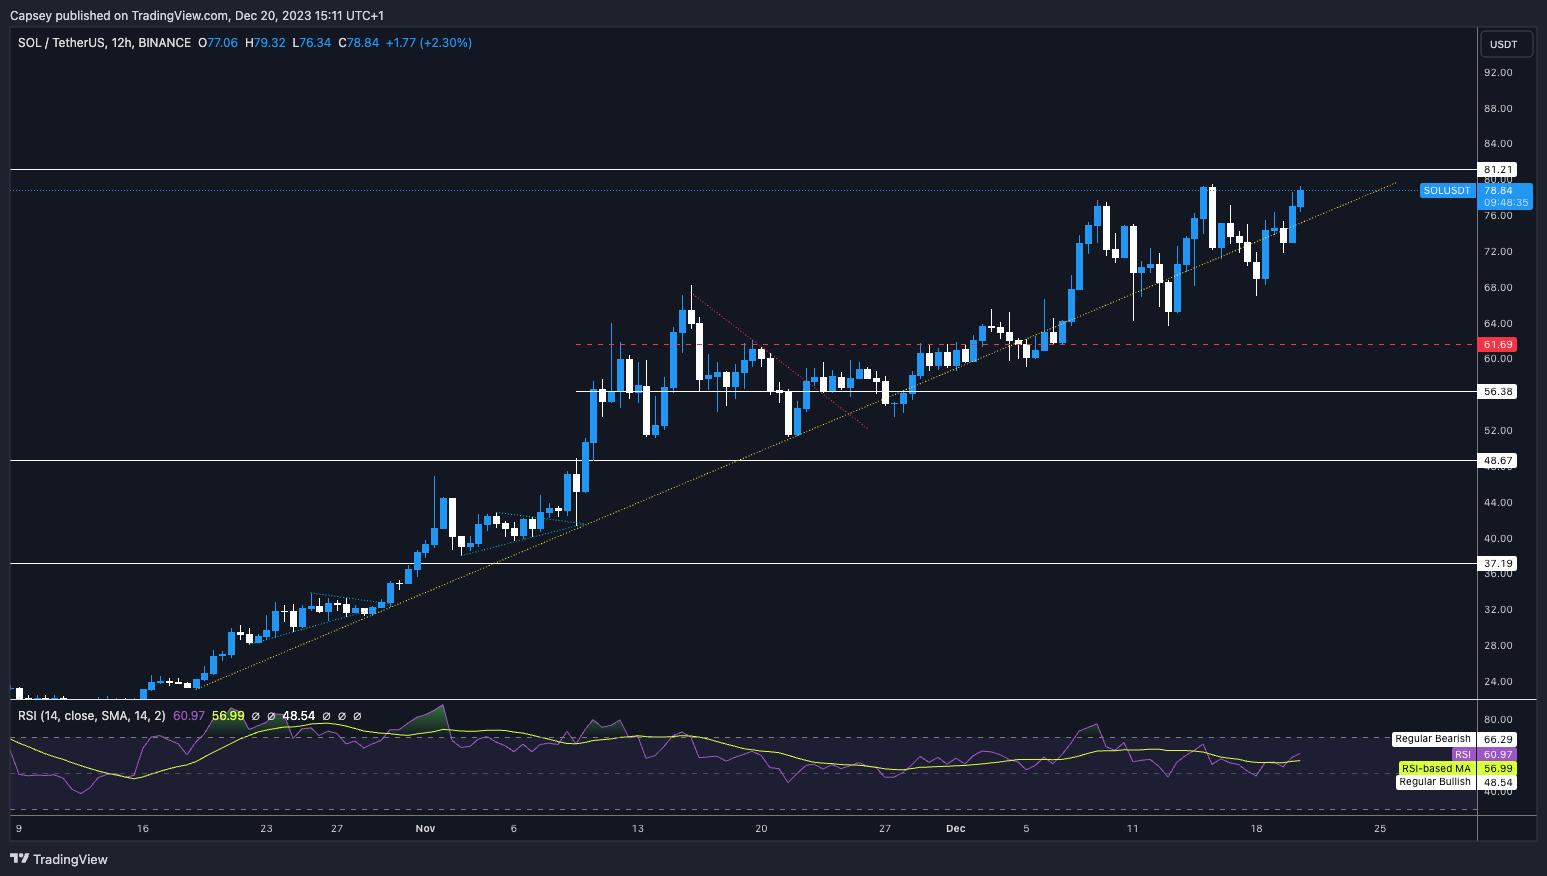Click the change value +1.77 (+2.30%)
The width and height of the screenshot is (1547, 876).
pyautogui.click(x=429, y=43)
